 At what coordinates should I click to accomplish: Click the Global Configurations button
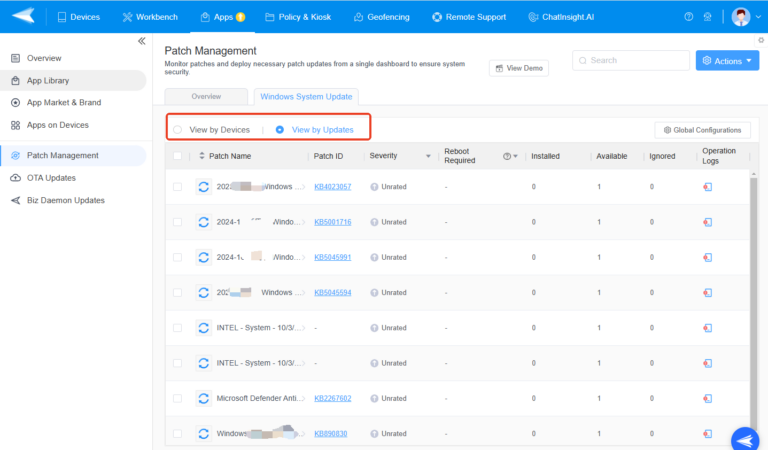coord(702,130)
